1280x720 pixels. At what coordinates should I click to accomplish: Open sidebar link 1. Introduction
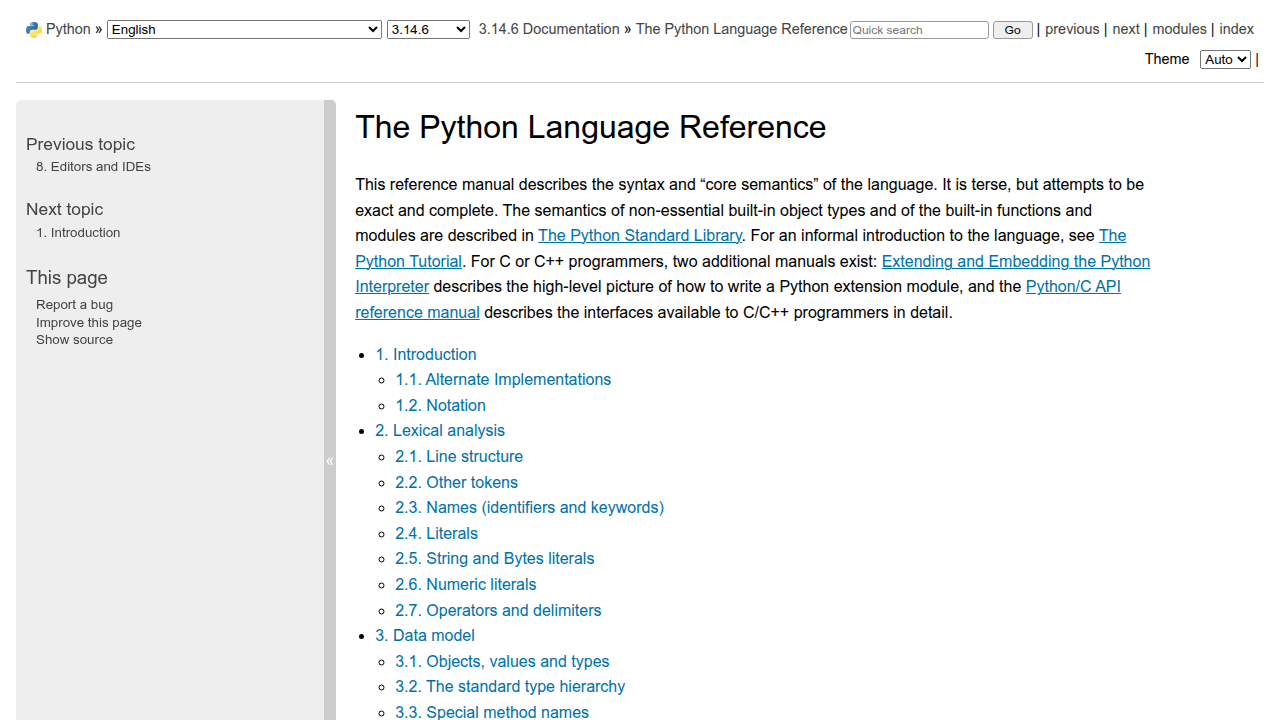click(x=78, y=233)
